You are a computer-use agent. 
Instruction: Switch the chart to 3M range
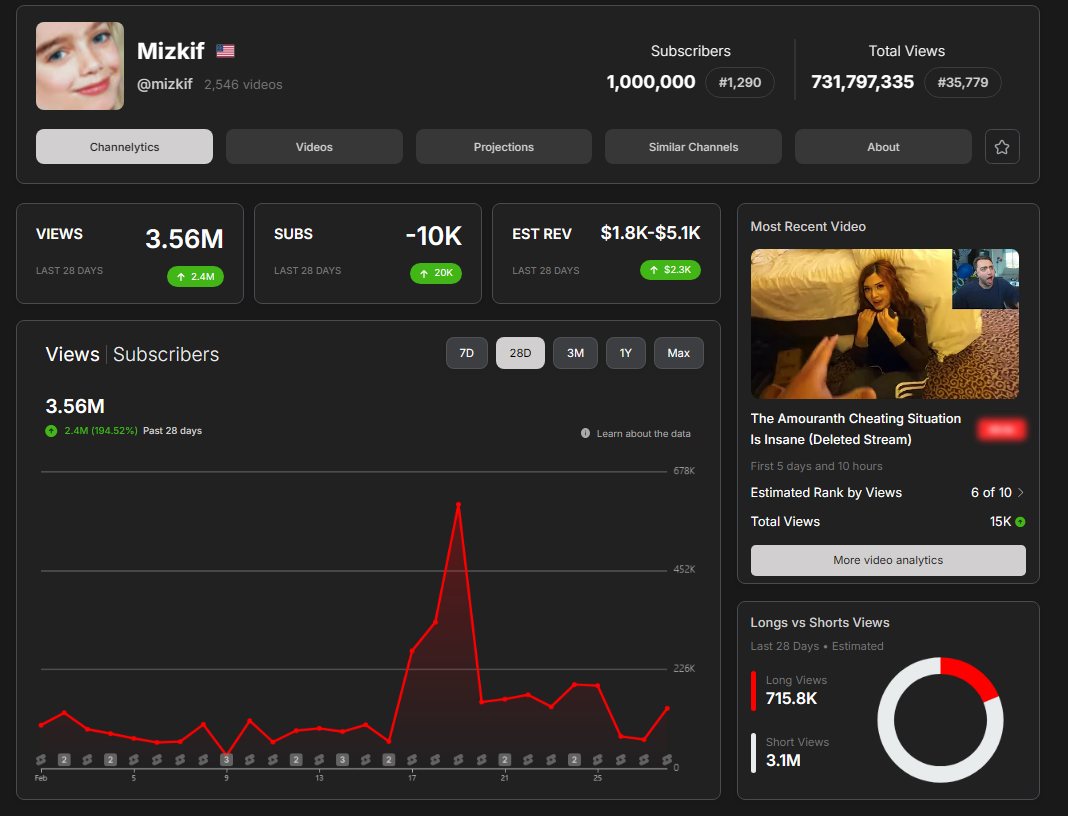click(x=576, y=353)
